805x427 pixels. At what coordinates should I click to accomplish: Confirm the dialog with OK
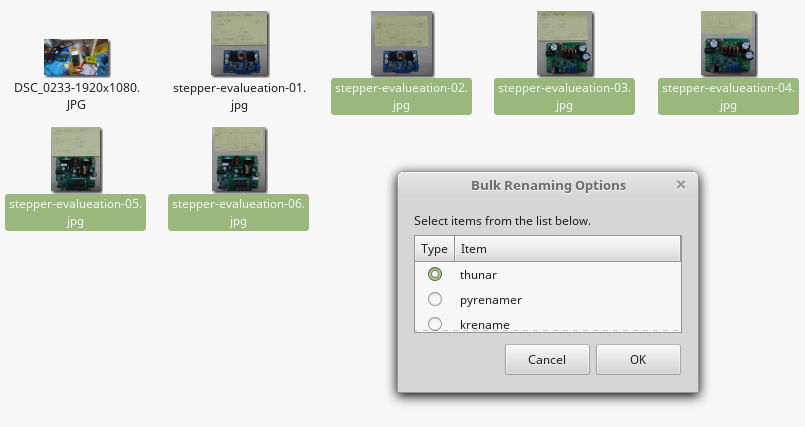click(638, 360)
